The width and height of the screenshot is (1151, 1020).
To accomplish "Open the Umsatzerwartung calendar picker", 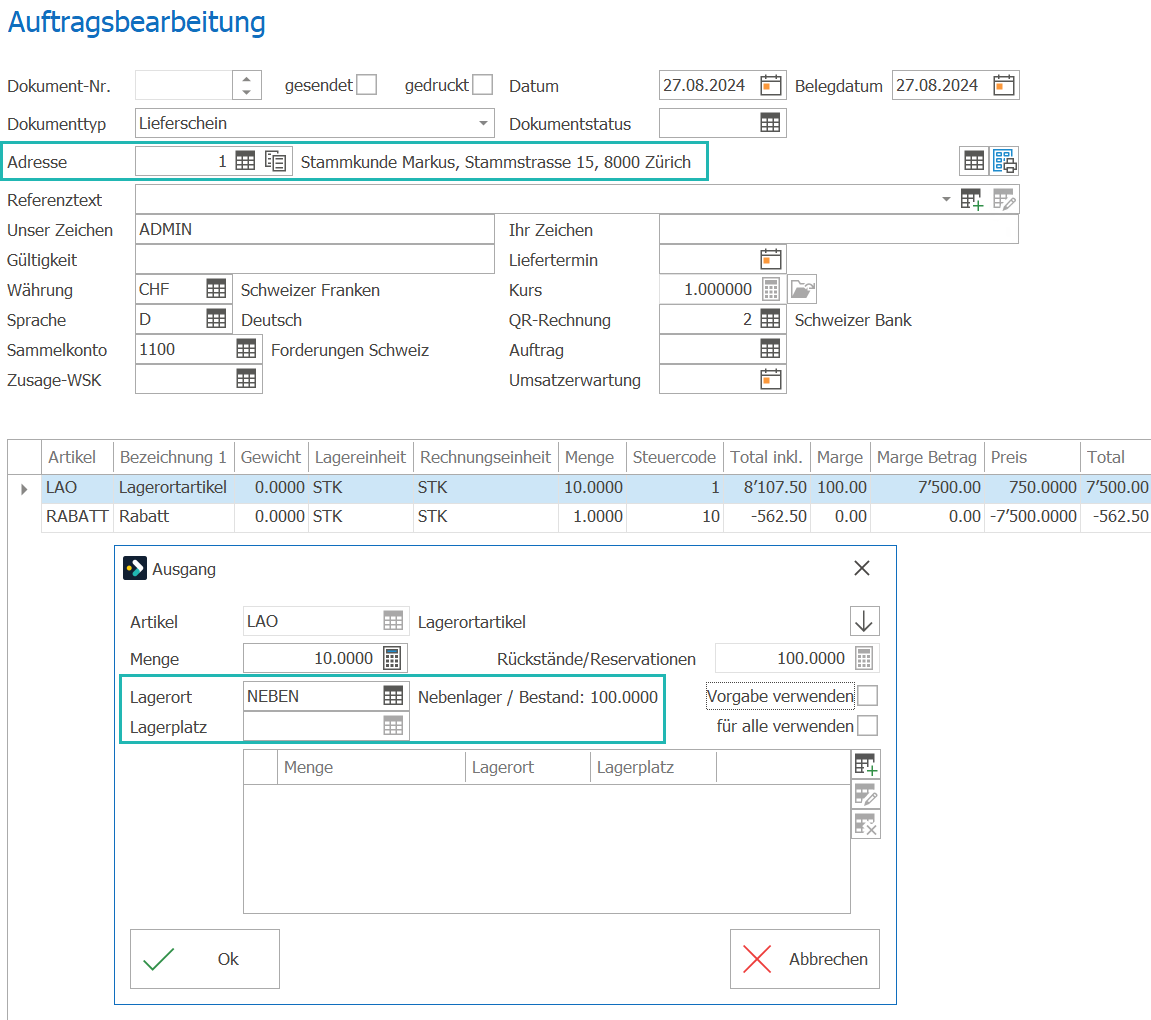I will pyautogui.click(x=770, y=379).
